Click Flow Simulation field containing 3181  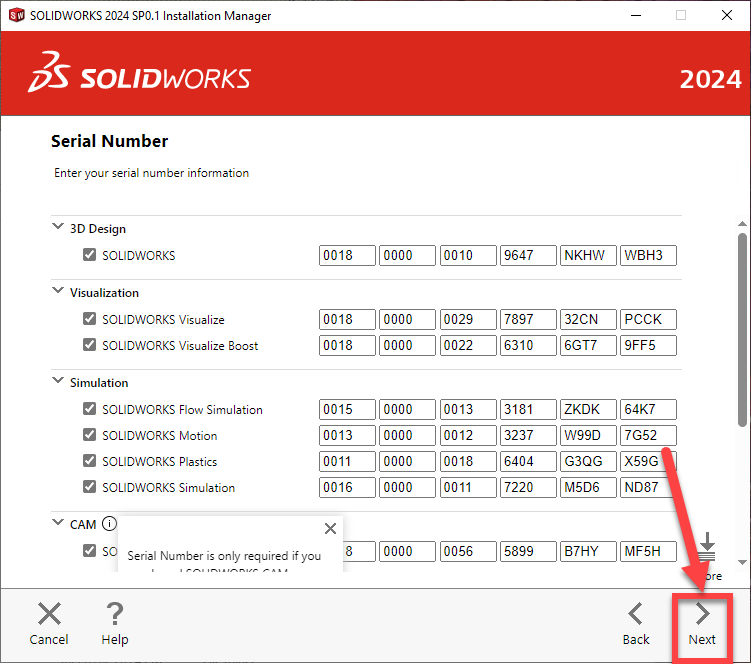coord(528,410)
